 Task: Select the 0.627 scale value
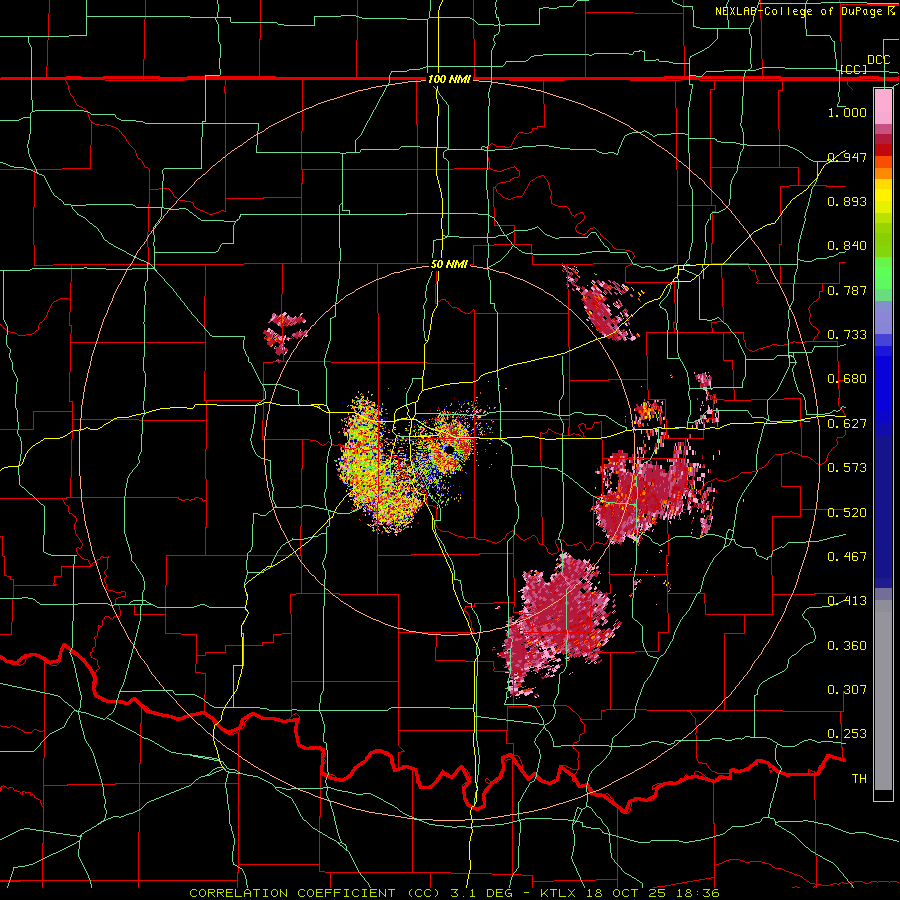pos(847,424)
